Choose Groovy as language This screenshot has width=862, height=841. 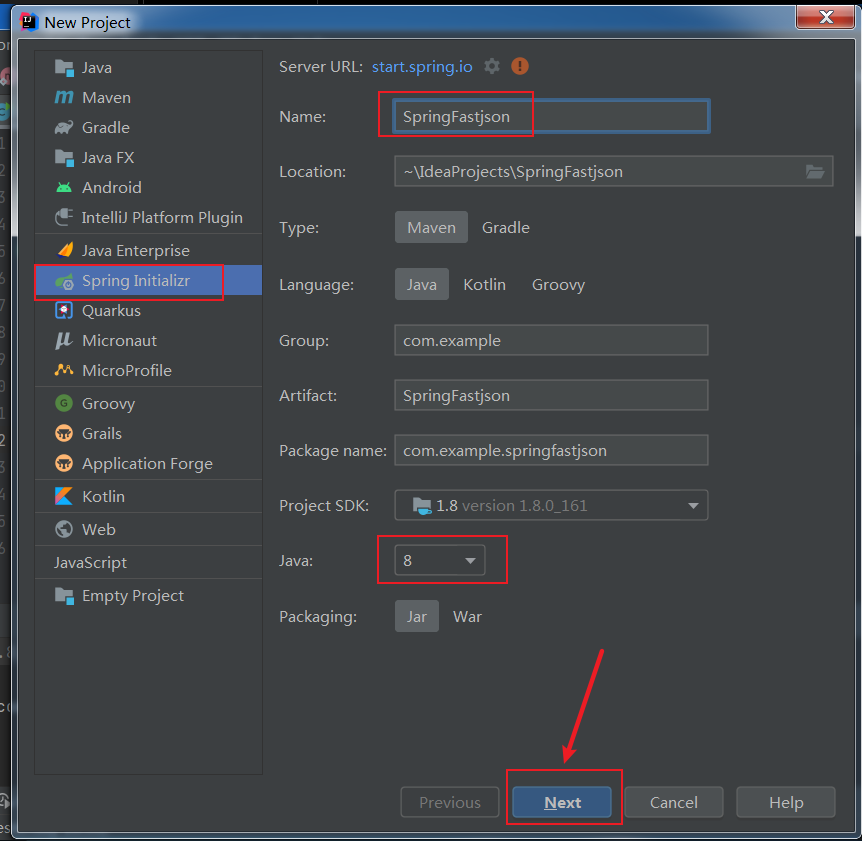click(558, 284)
